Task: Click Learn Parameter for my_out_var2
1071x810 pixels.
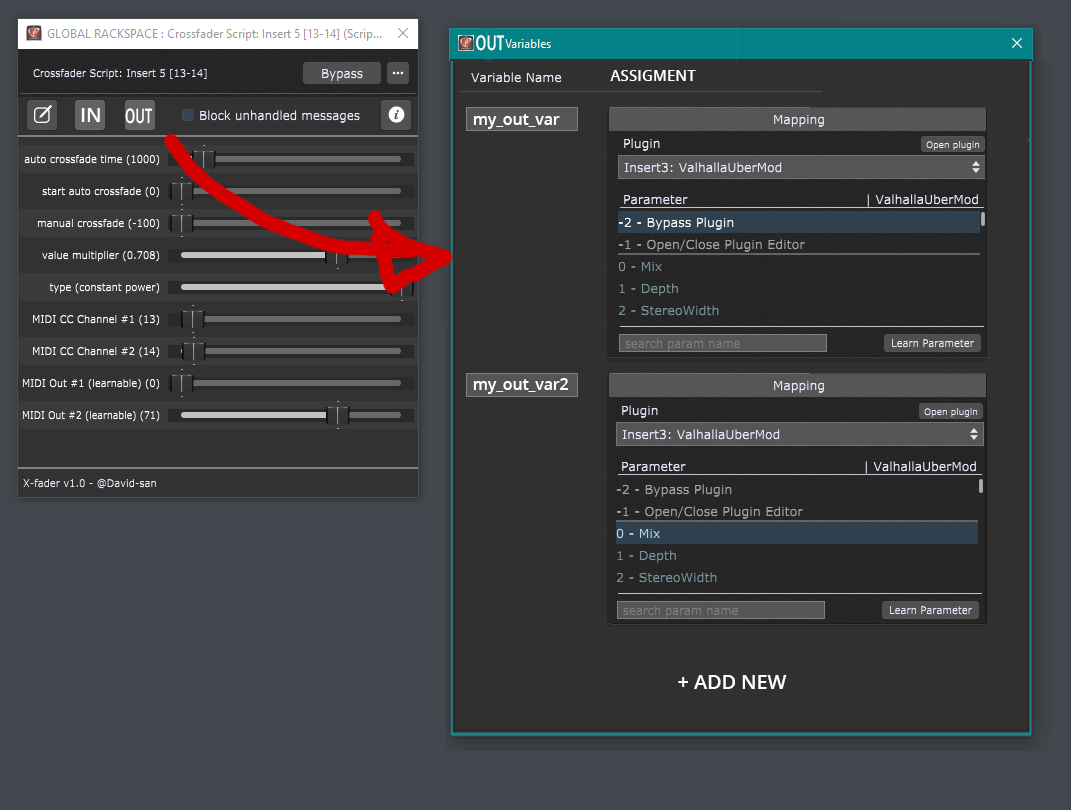Action: (930, 610)
